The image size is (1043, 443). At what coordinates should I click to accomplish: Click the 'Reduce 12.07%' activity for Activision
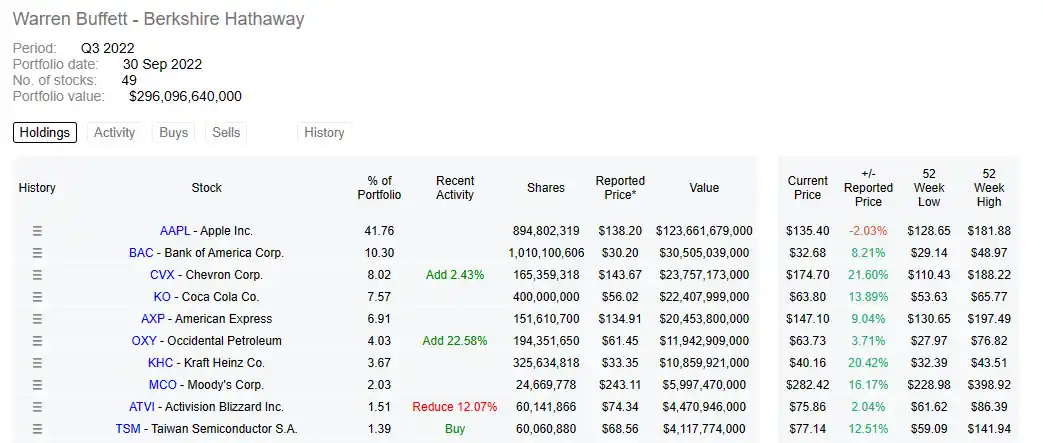tap(455, 406)
